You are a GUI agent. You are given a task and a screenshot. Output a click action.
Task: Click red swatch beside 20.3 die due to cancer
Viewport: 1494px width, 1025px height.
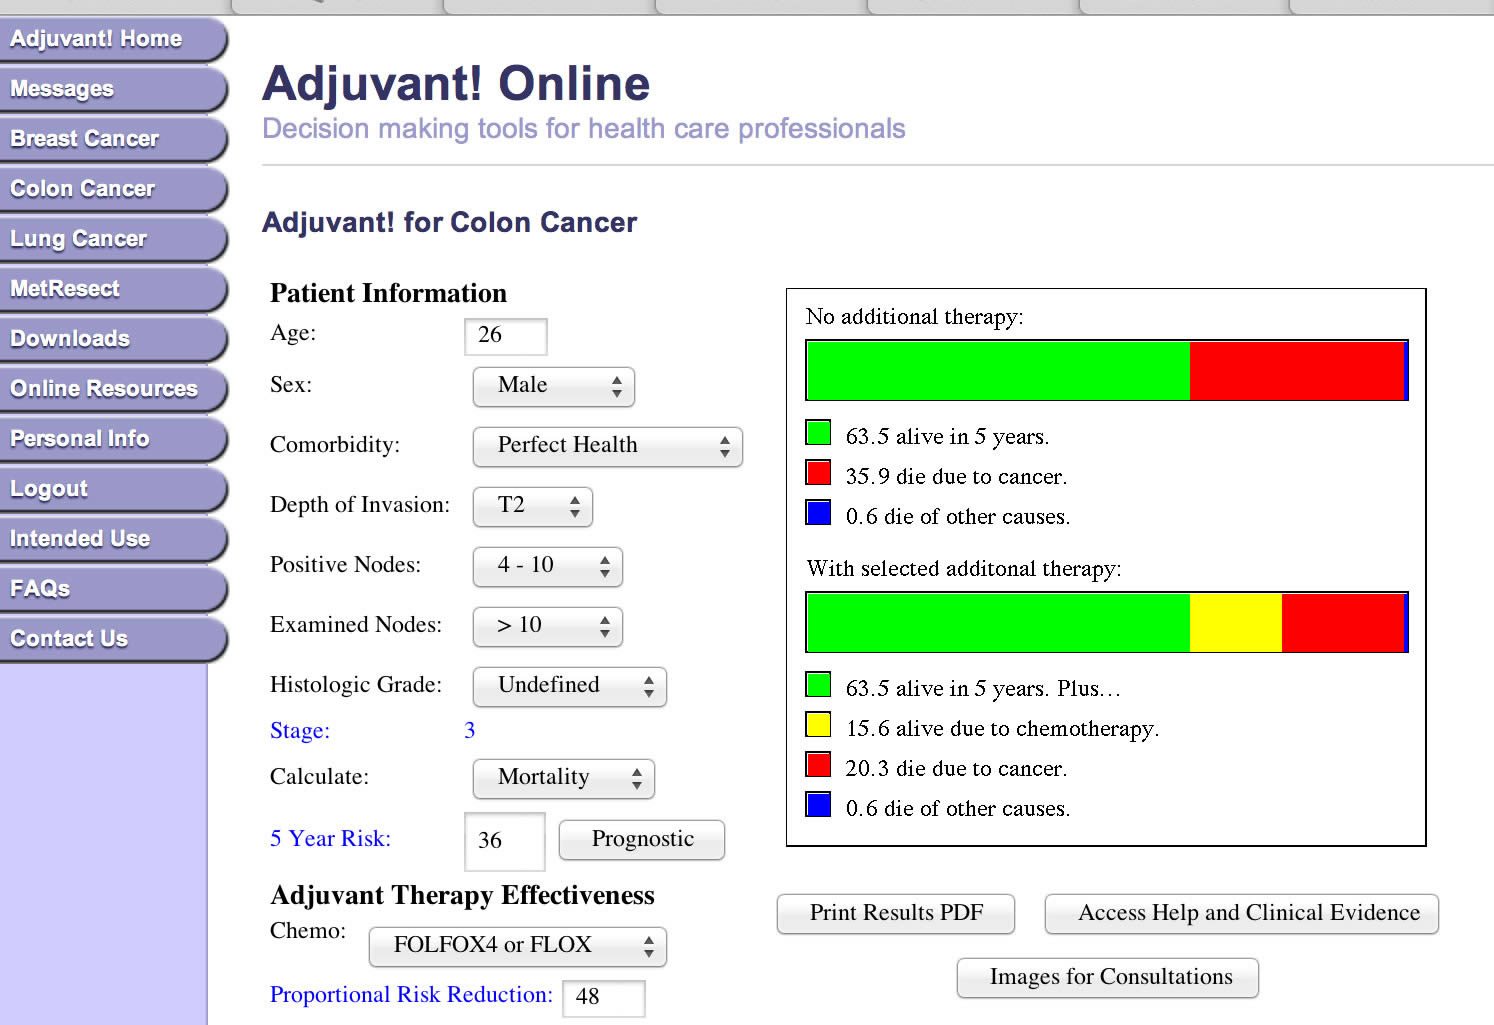(818, 765)
